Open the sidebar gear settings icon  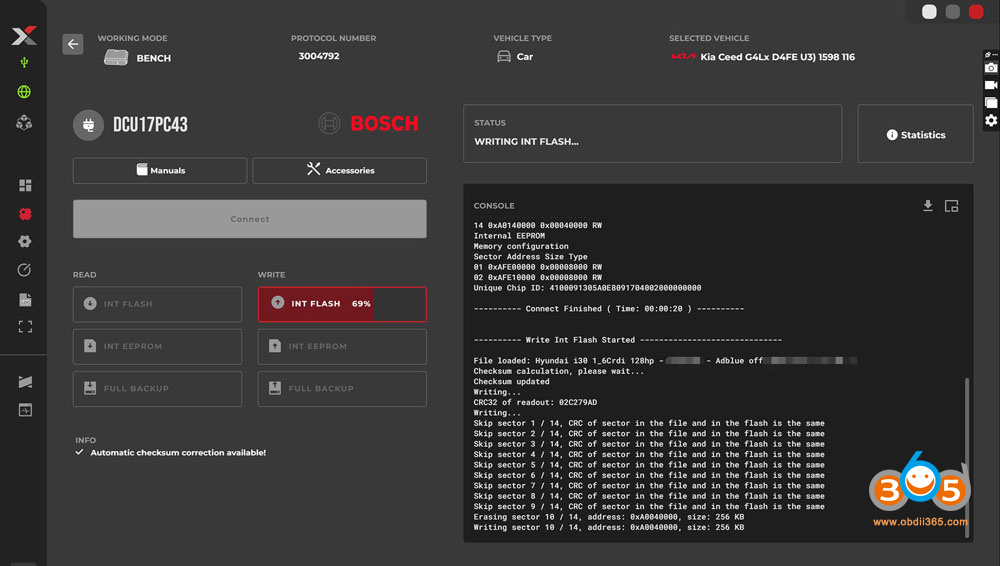click(x=24, y=241)
